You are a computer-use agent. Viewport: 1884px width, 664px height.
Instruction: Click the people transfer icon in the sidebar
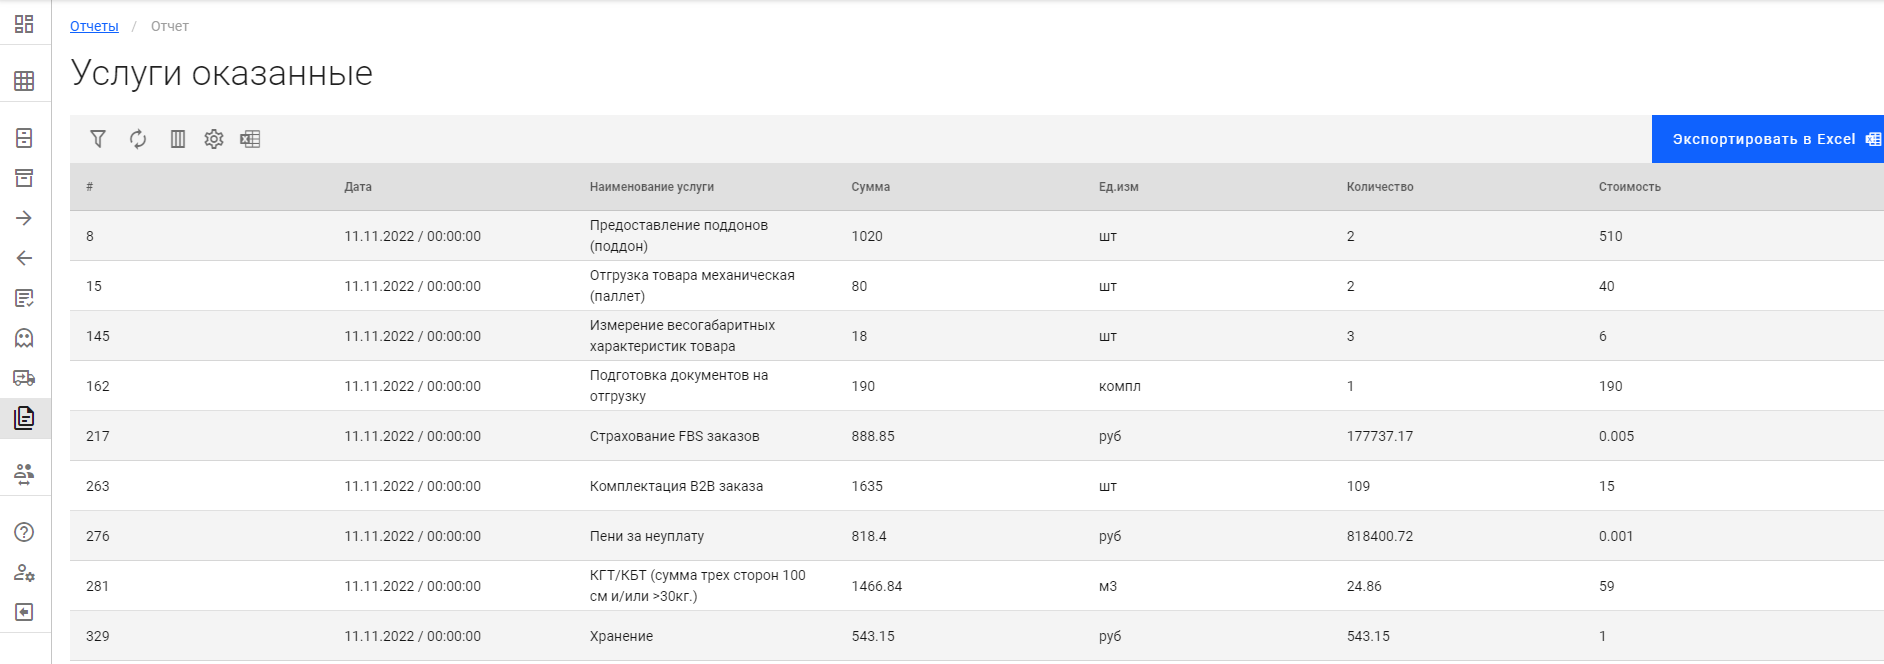coord(24,474)
